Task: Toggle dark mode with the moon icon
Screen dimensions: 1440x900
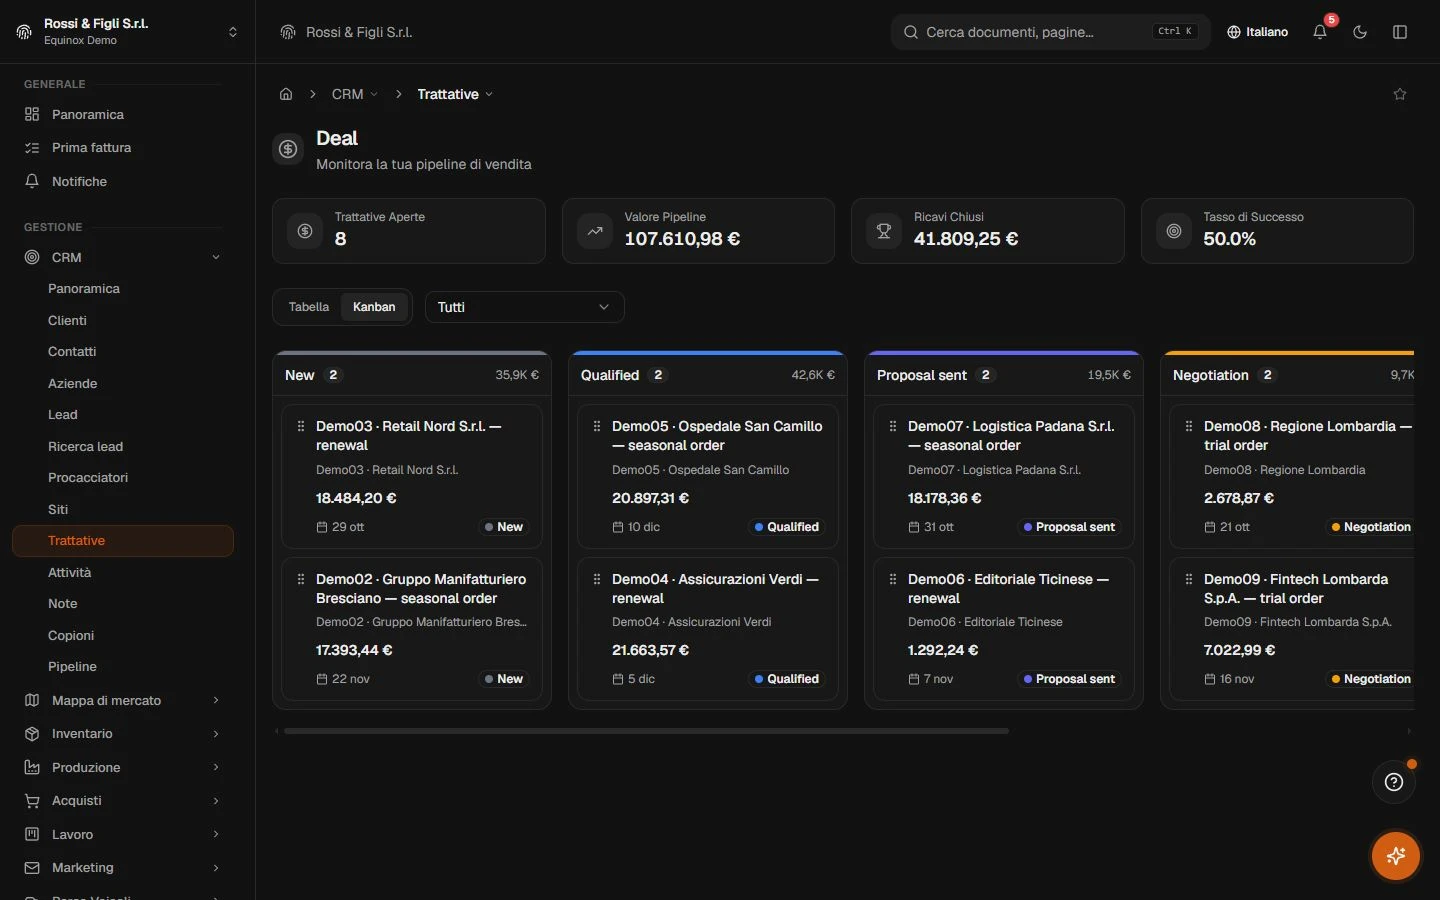Action: pos(1360,32)
